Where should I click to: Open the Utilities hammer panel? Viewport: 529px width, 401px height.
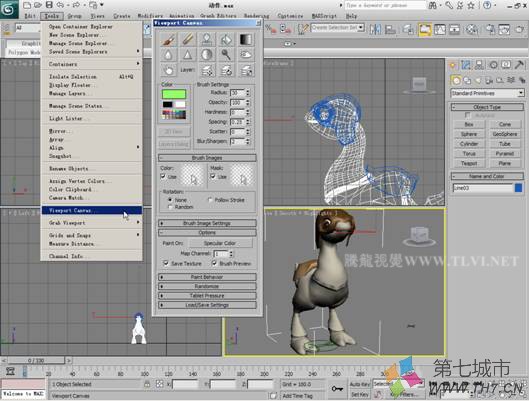(520, 64)
